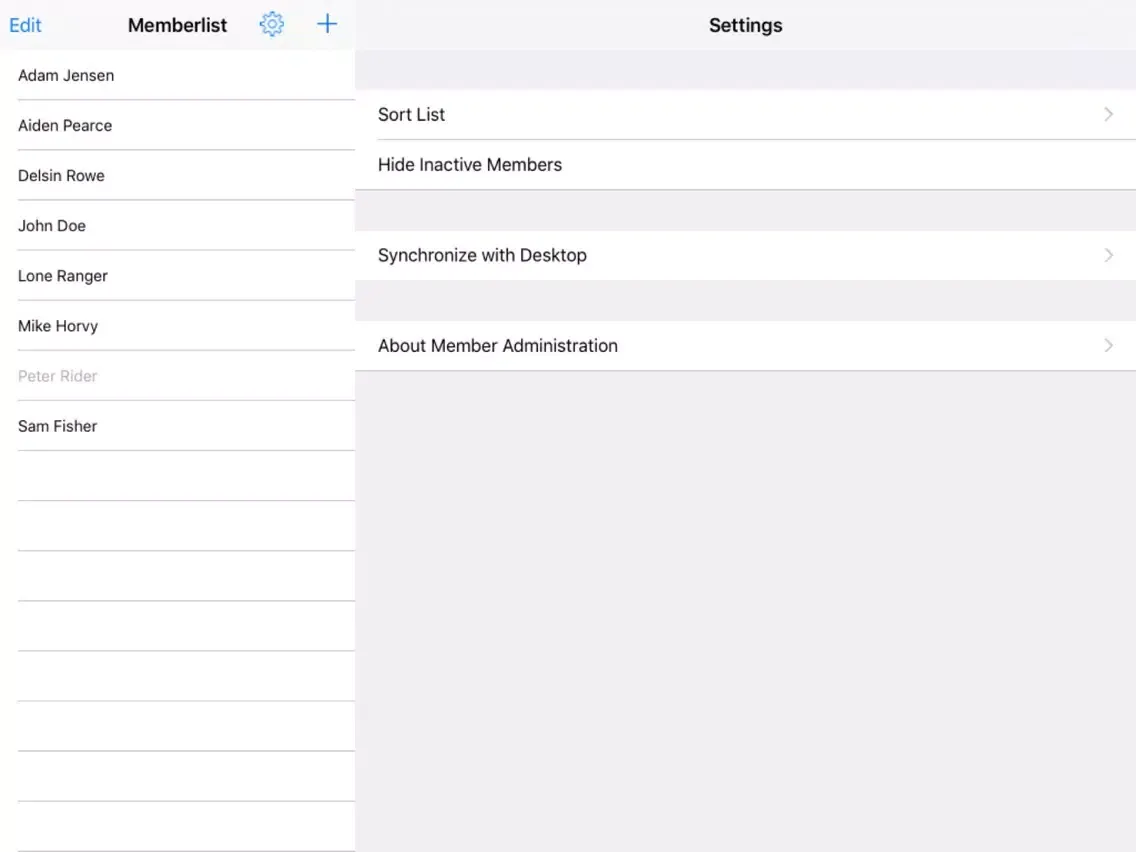
Task: Click chevron beside Synchronize with Desktop
Action: point(1108,255)
